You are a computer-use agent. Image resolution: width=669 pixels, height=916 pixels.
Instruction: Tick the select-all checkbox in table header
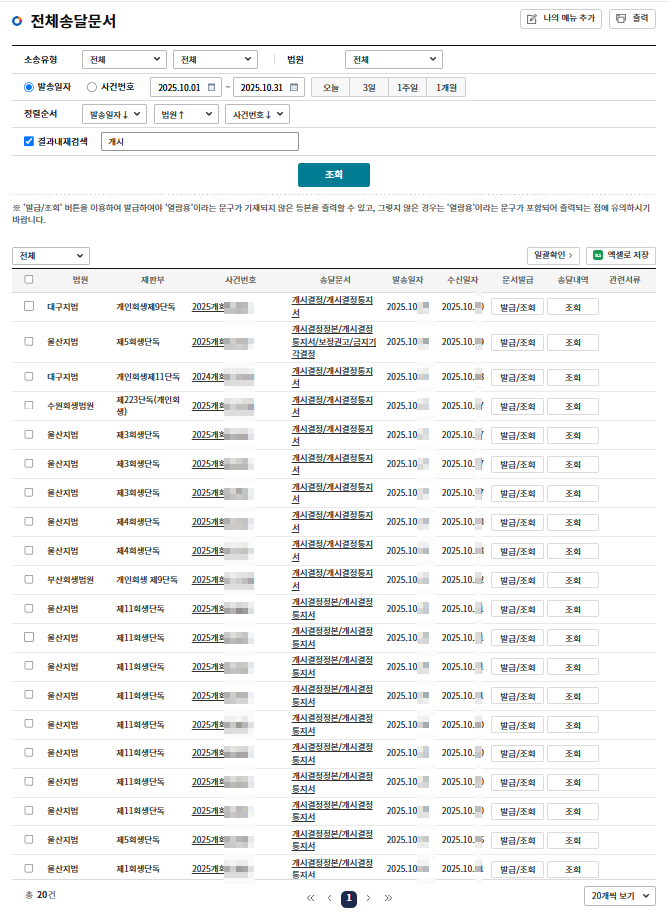pos(29,280)
